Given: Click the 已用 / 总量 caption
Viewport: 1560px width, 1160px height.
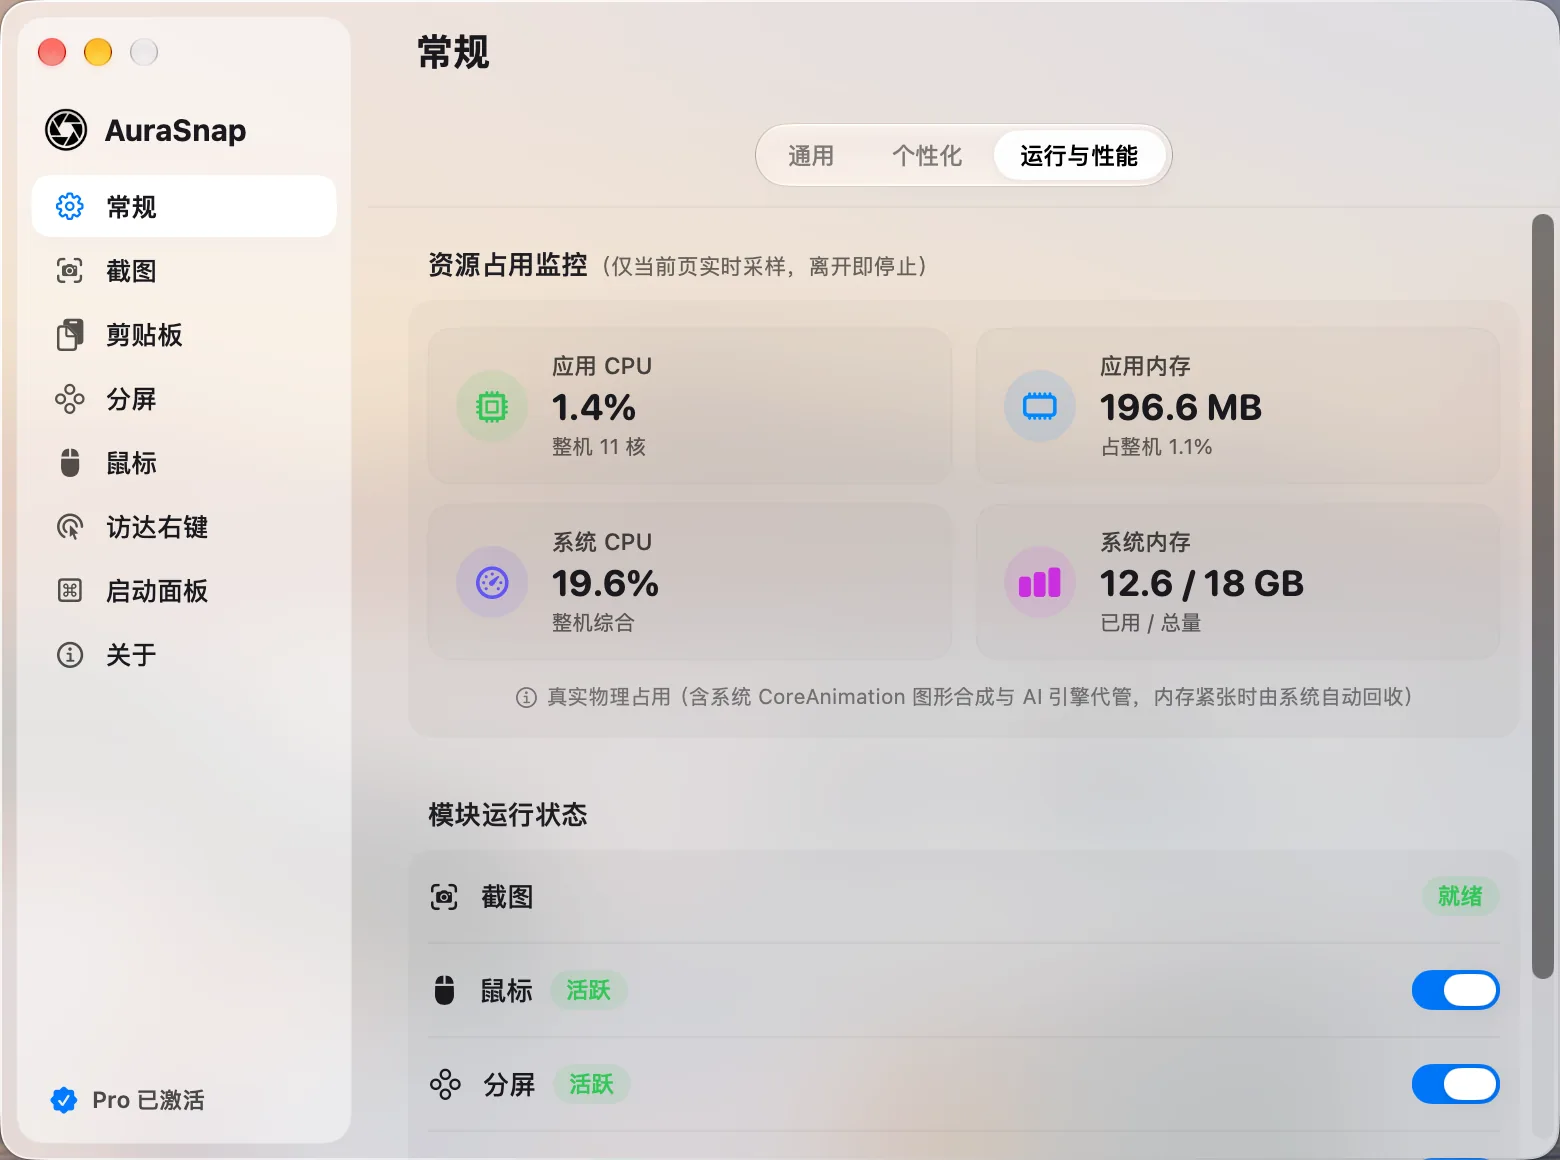Looking at the screenshot, I should (x=1150, y=623).
